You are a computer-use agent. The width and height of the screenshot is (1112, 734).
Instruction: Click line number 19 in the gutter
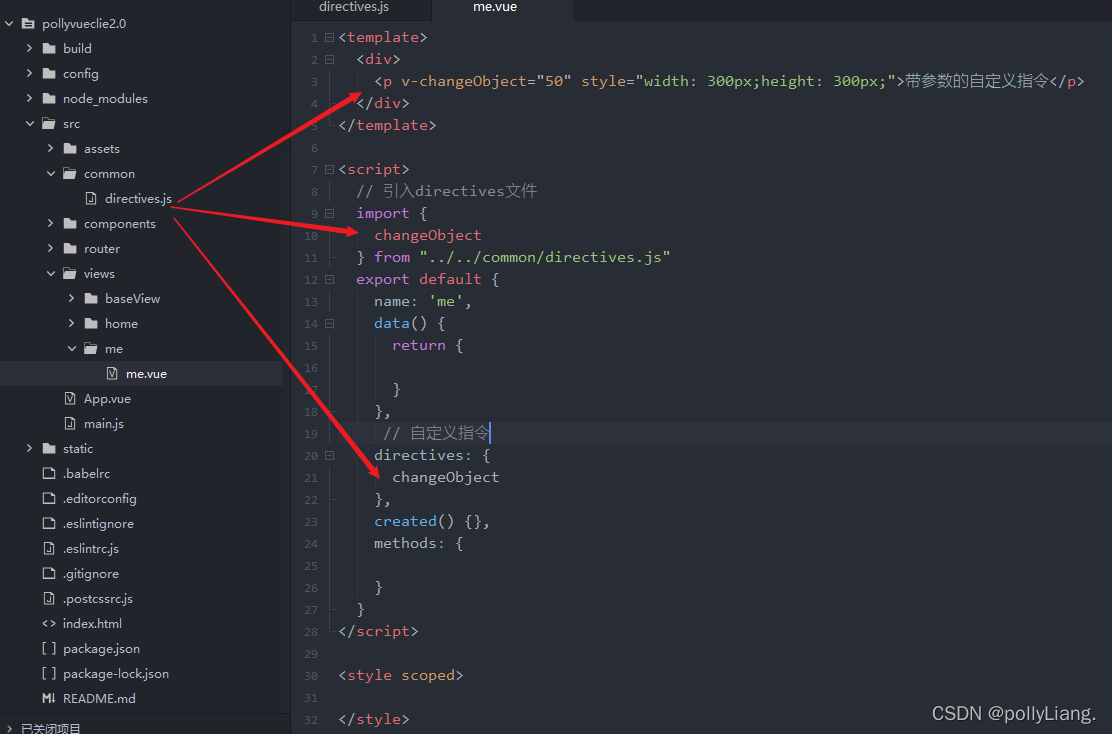pos(311,434)
